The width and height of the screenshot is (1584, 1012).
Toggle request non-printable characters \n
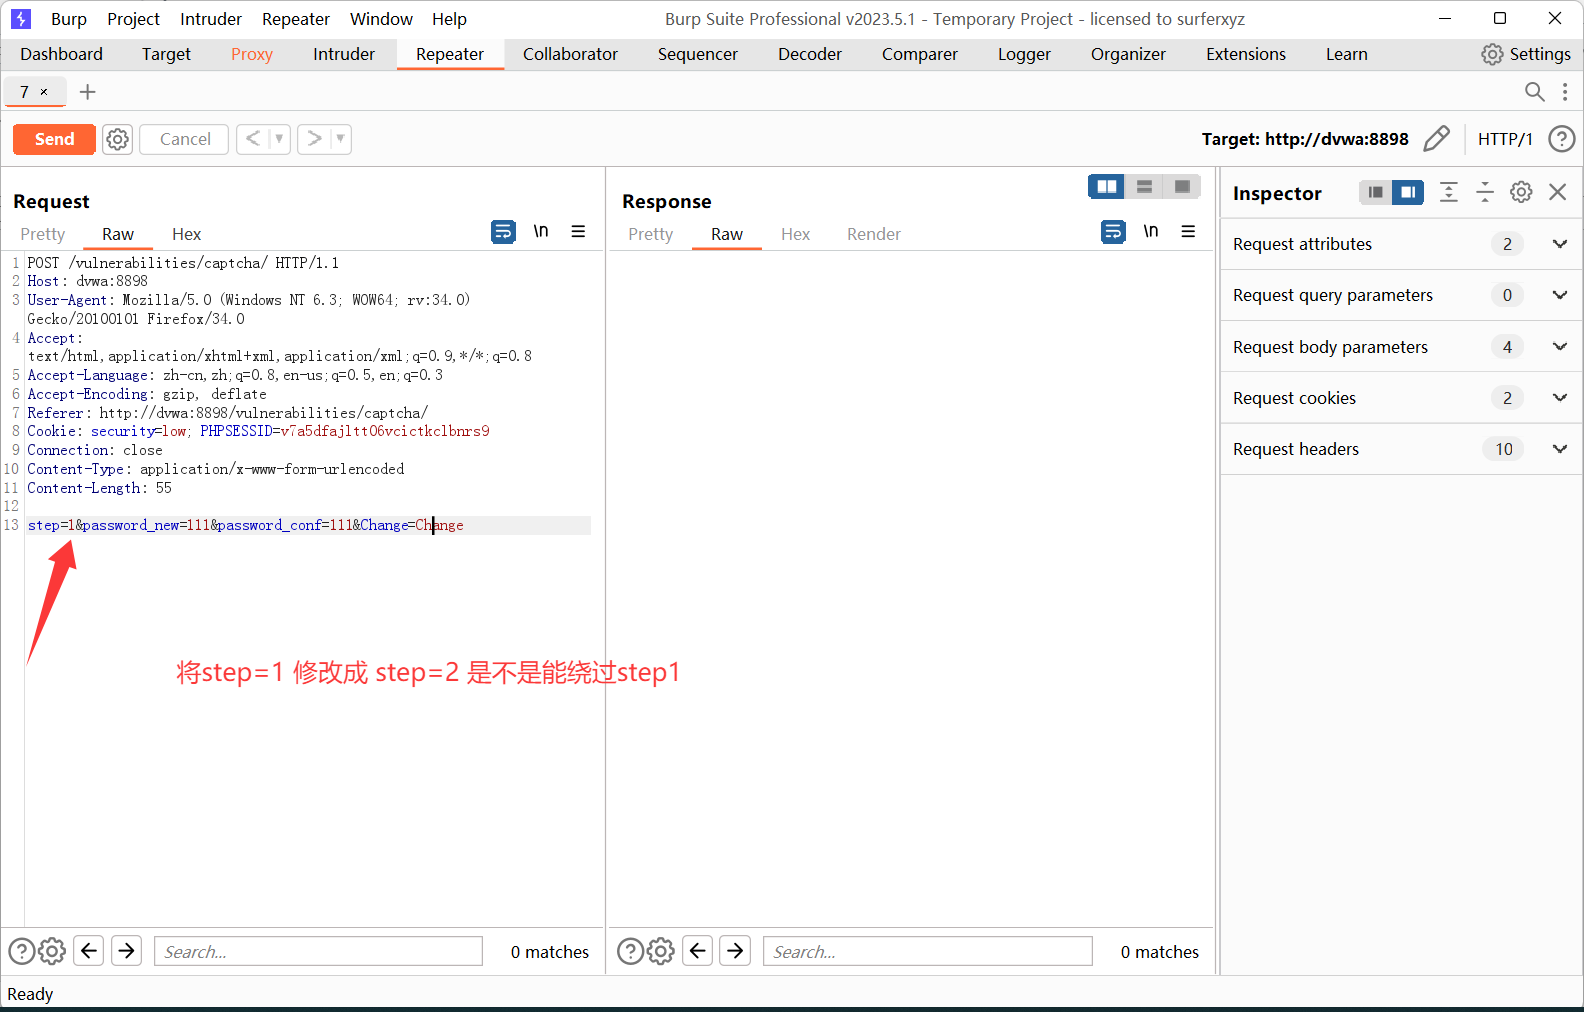tap(541, 232)
